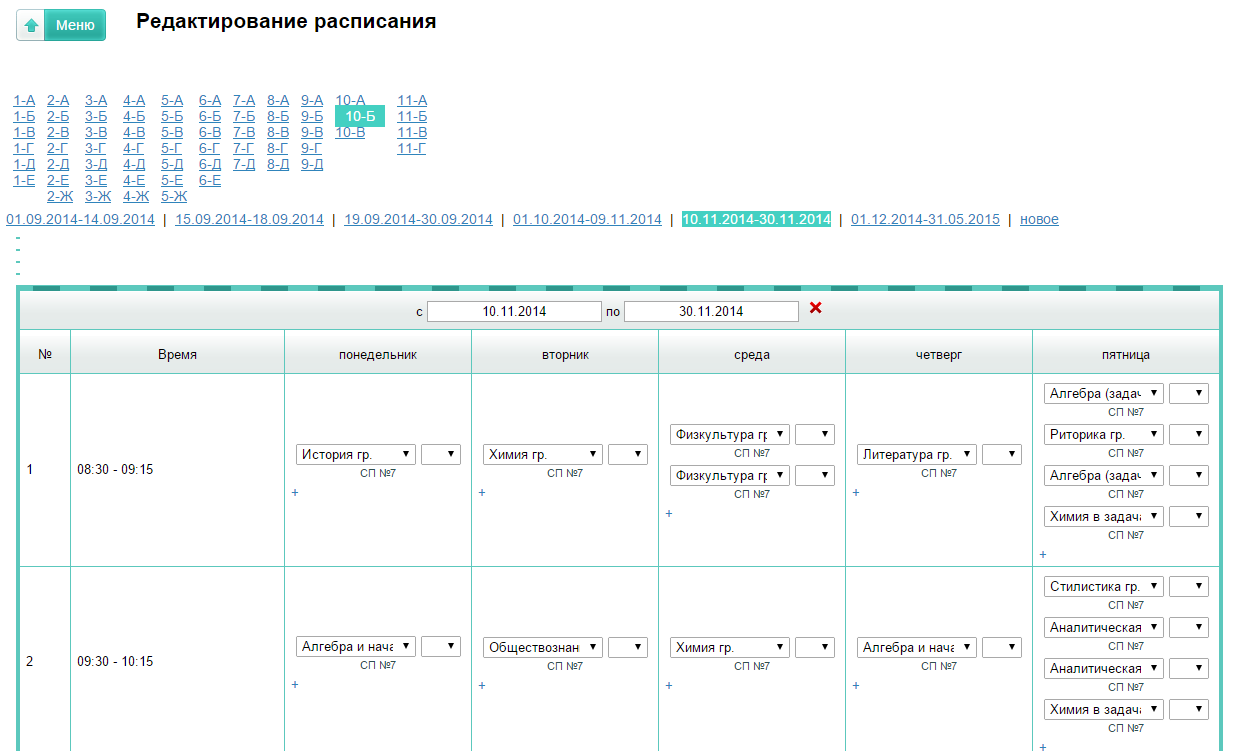Switch to period 01.09.2014-14.09.2014
The height and width of the screenshot is (751, 1242).
click(80, 219)
